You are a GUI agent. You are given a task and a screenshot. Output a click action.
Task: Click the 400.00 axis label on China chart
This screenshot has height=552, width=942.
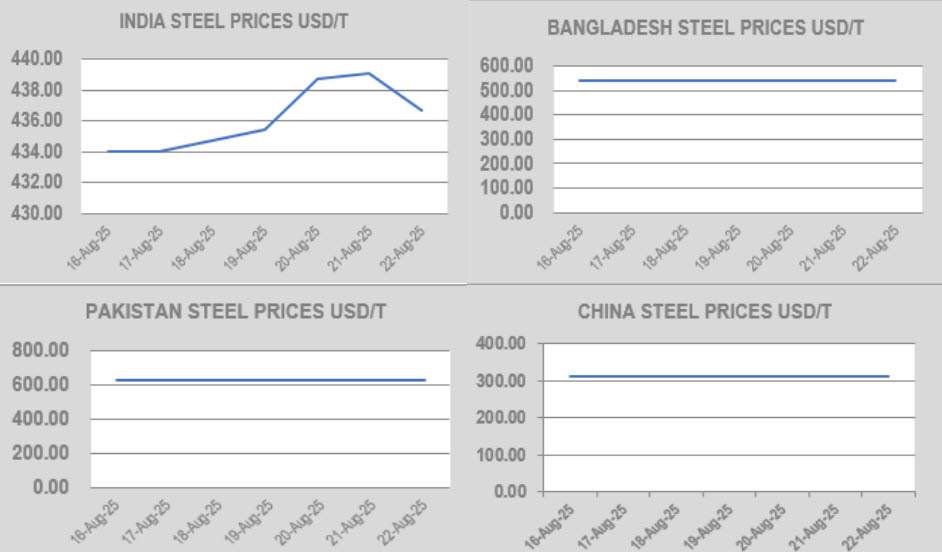point(500,343)
